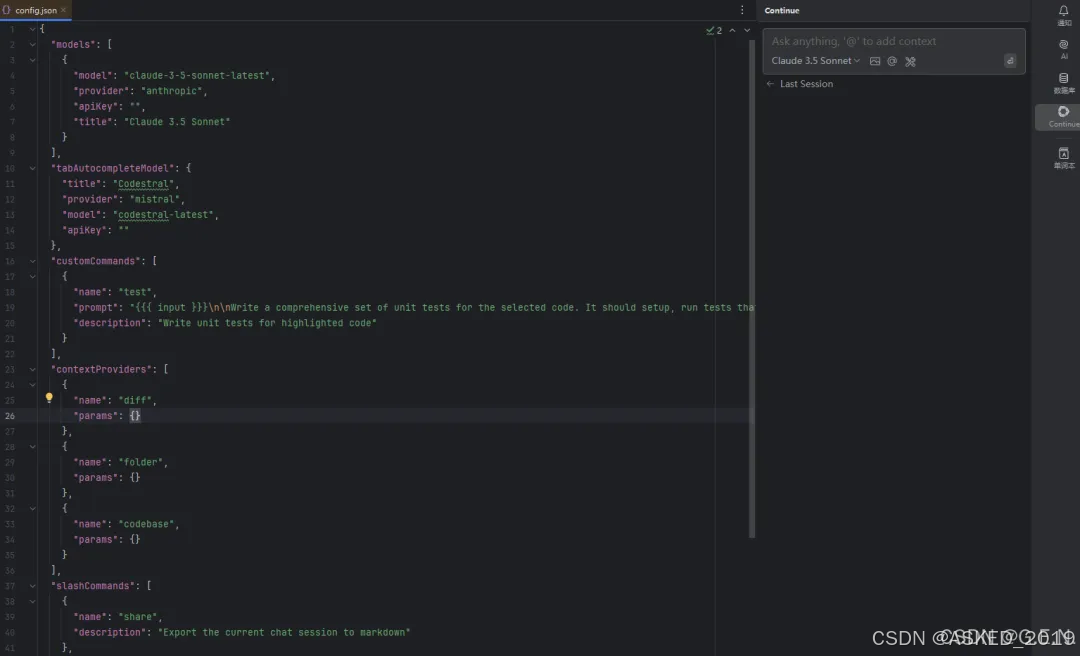Click the "slashCommands" key text
1080x656 pixels.
tap(93, 586)
